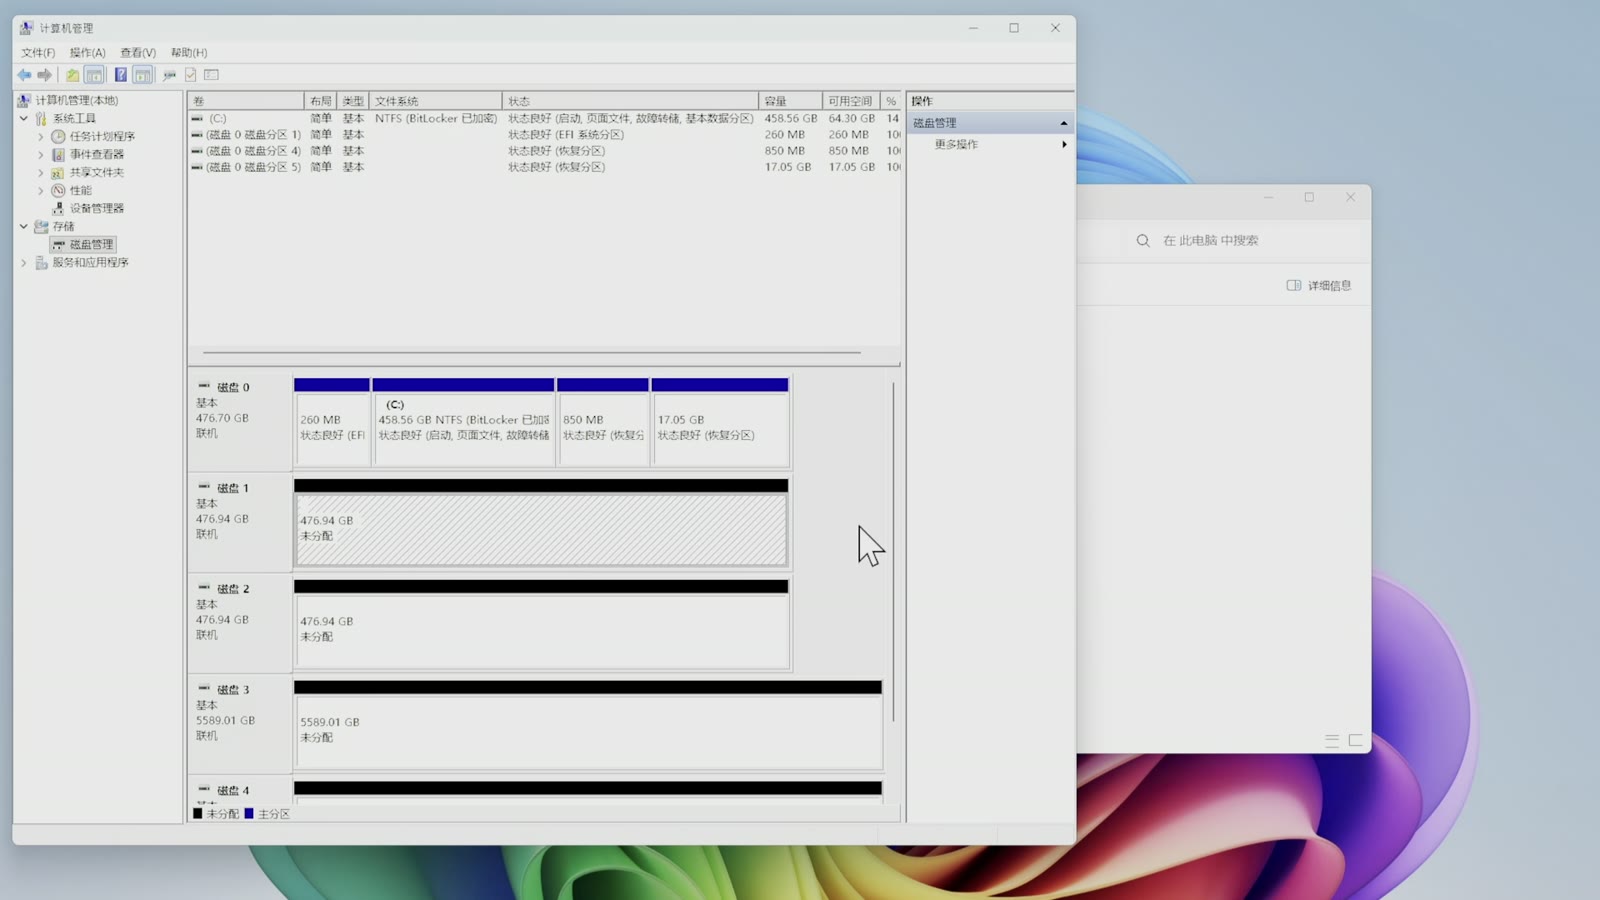The height and width of the screenshot is (900, 1600).
Task: Open the 操作(A) menu
Action: pos(87,52)
